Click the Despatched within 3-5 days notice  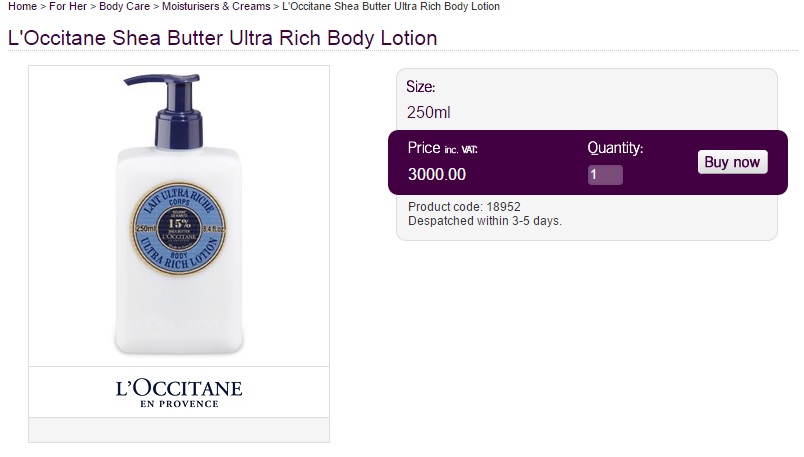(485, 220)
